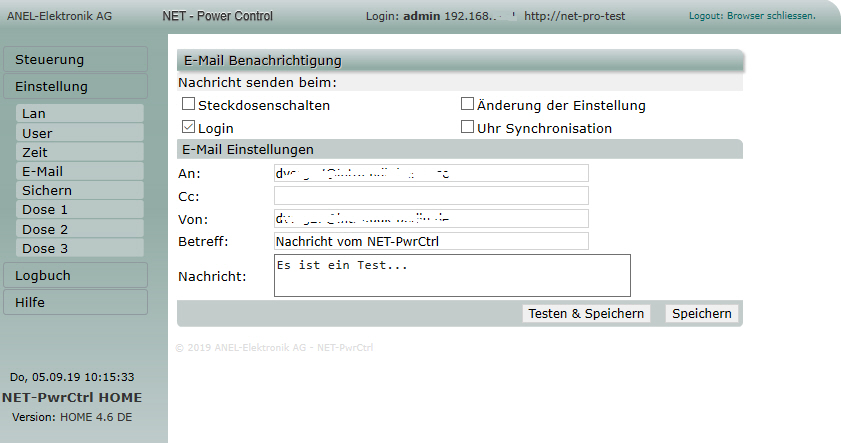
Task: Click the NET - Power Control title
Action: [x=218, y=16]
